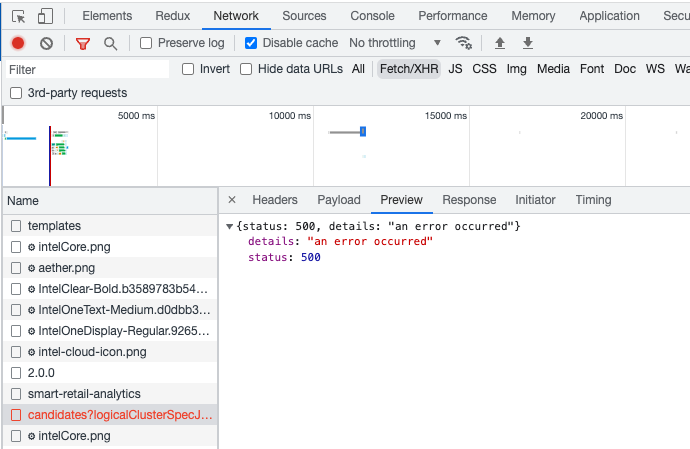Select the JS filter type

pyautogui.click(x=455, y=69)
